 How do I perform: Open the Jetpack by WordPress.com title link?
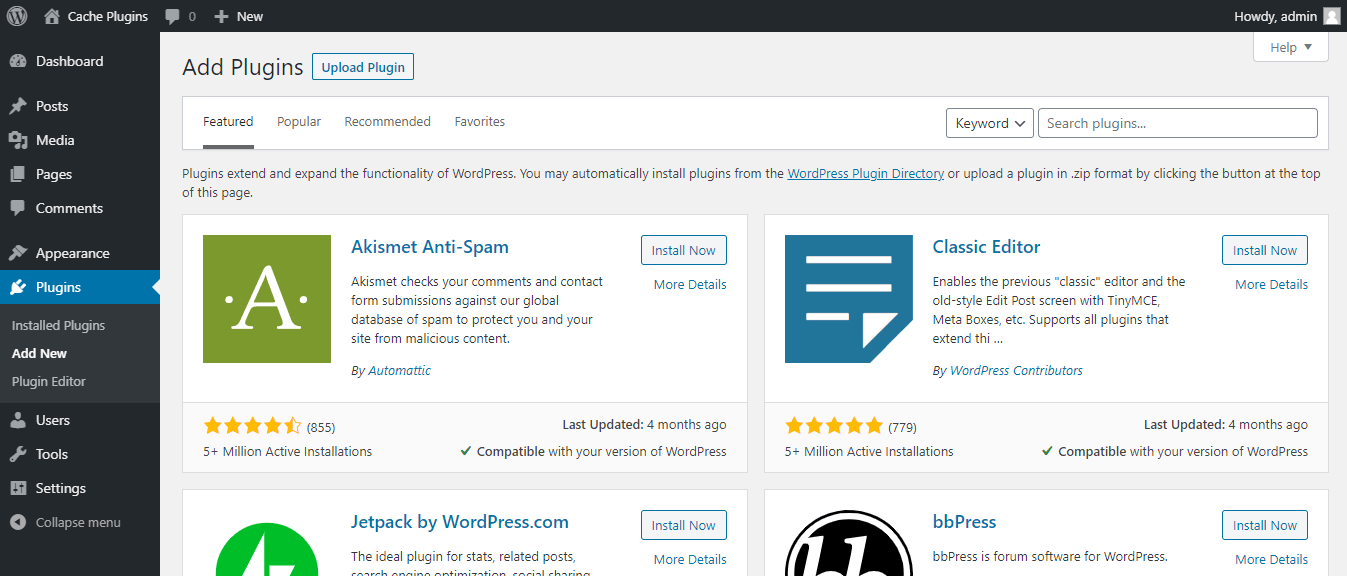460,522
